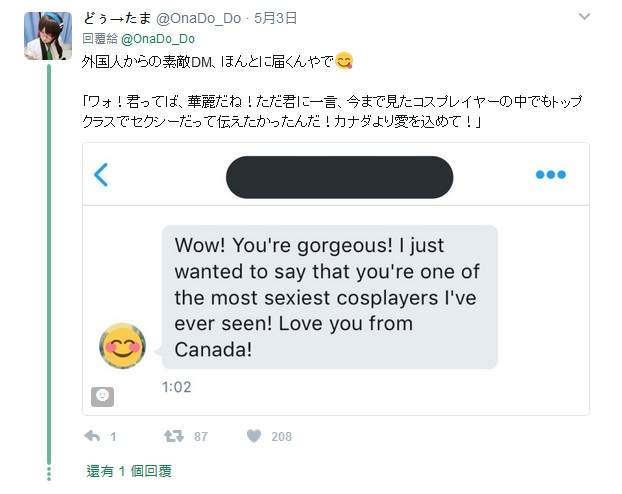Screen dimensions: 622x494
Task: Retweet this tweet using the retweet icon
Action: pos(174,436)
